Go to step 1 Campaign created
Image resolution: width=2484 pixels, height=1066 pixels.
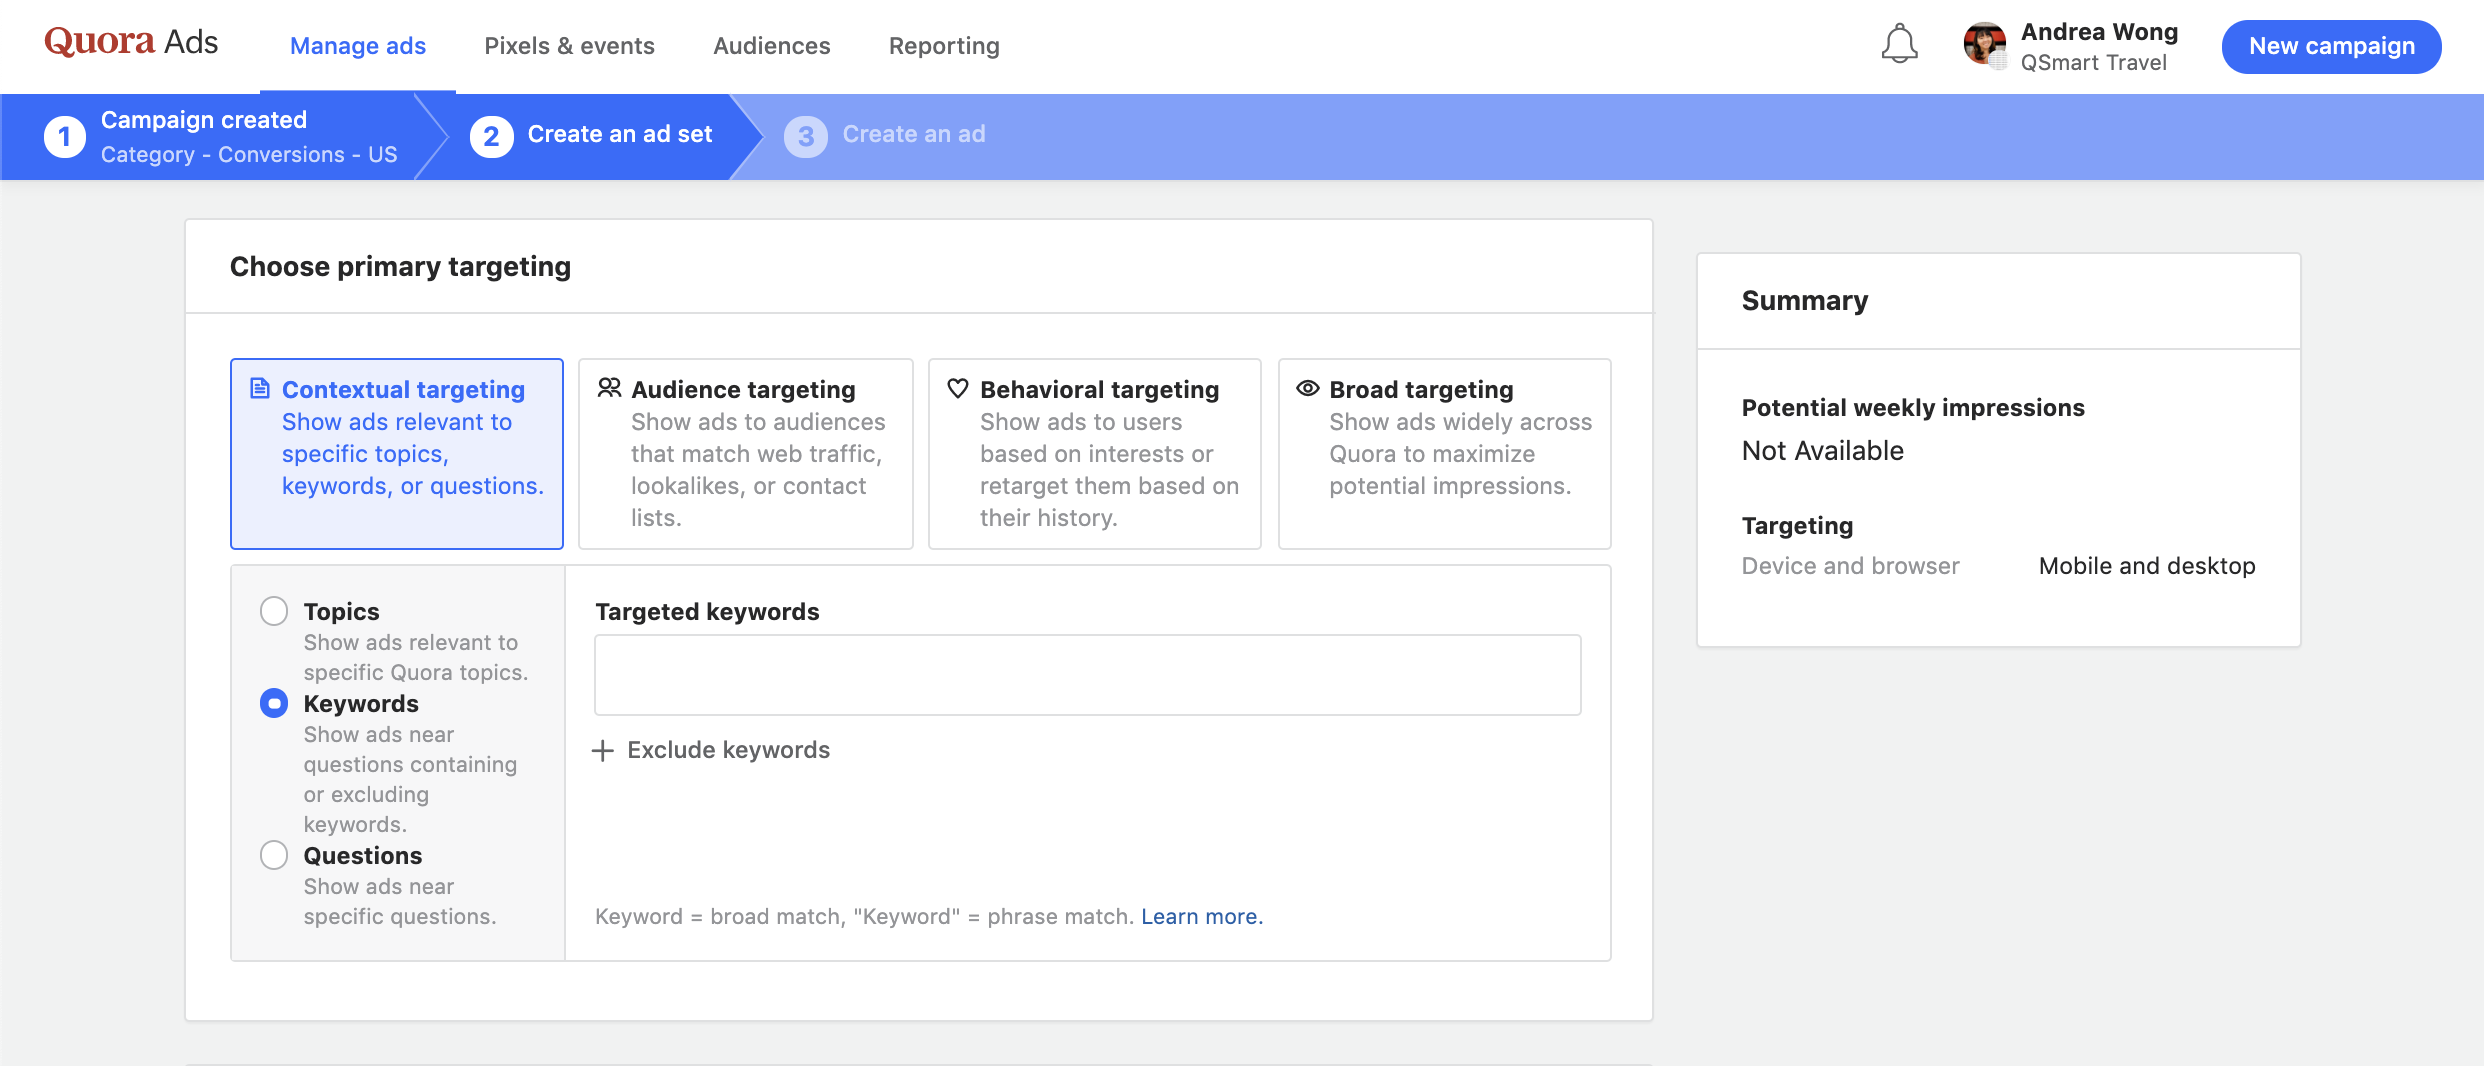(204, 136)
